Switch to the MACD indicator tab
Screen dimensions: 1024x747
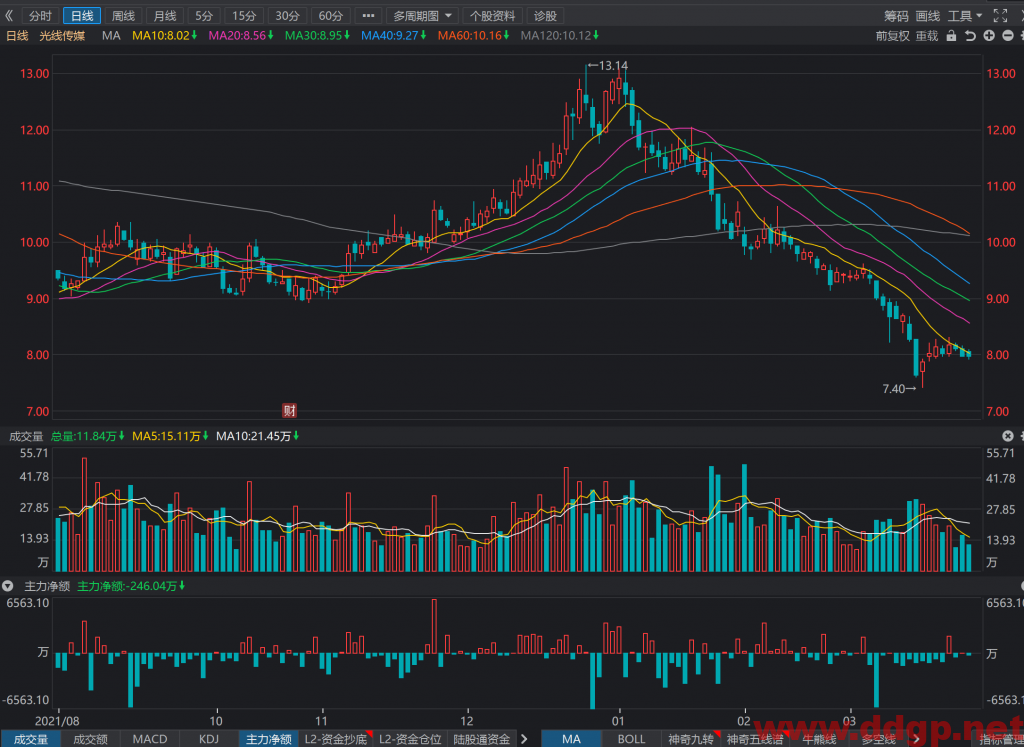point(150,739)
